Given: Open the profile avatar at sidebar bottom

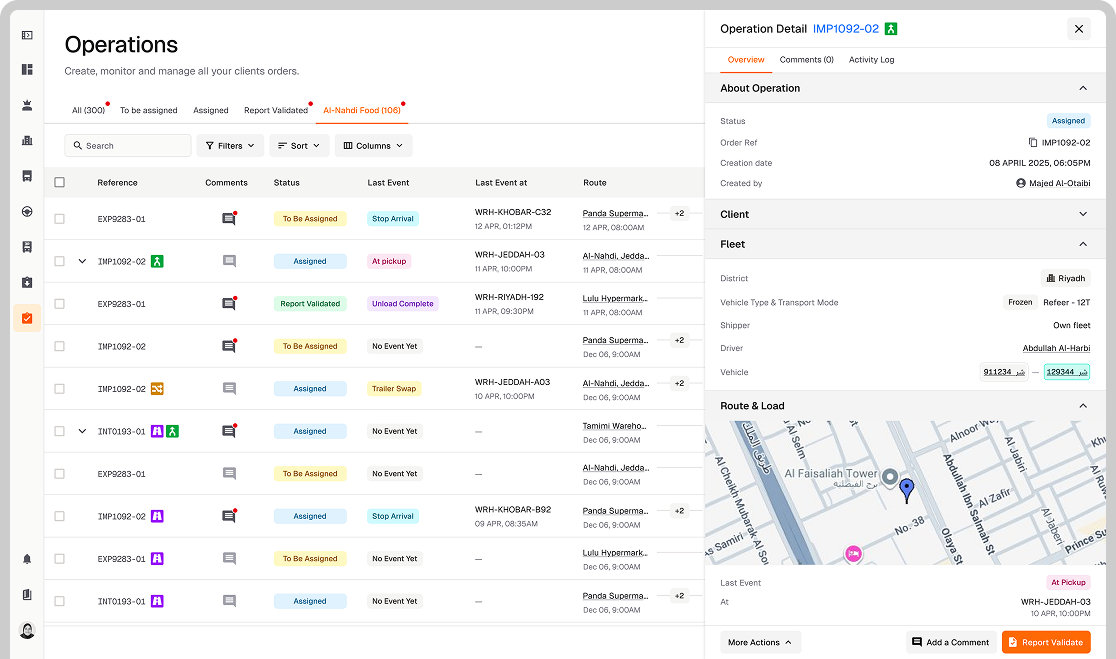Looking at the screenshot, I should pos(27,631).
